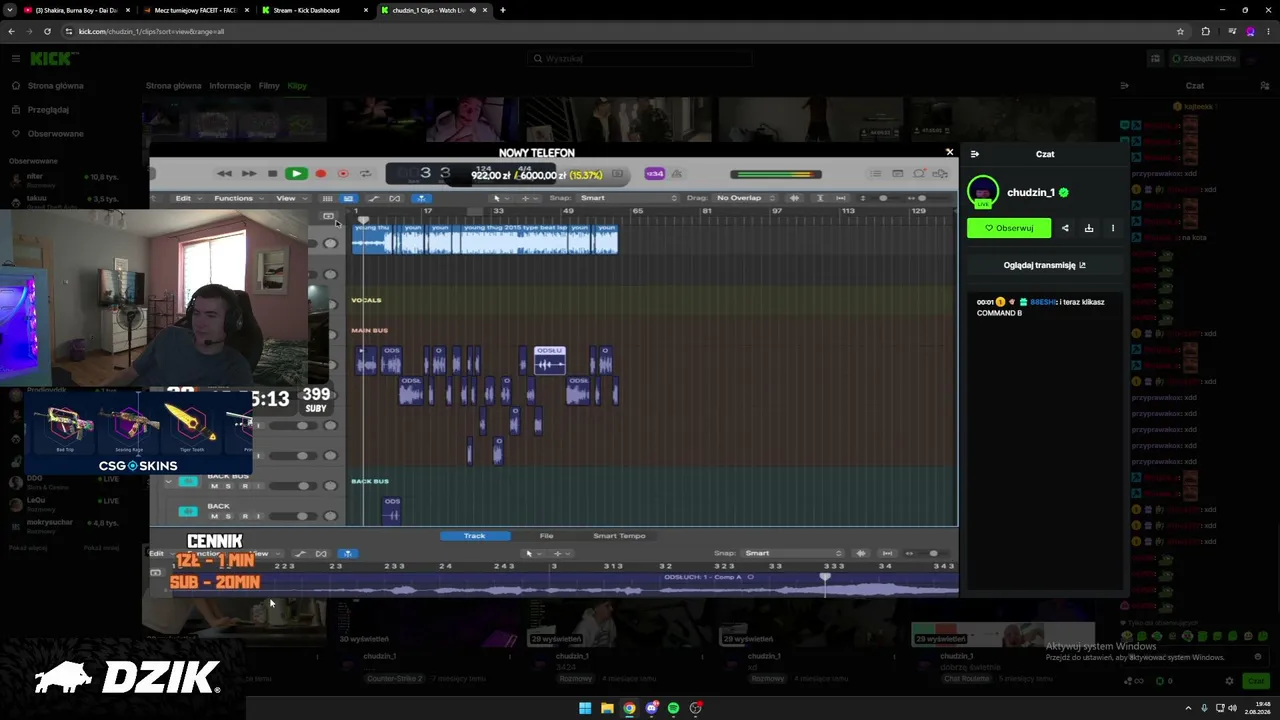The image size is (1280, 720).
Task: Open the browser extensions puzzle icon
Action: pyautogui.click(x=1205, y=31)
